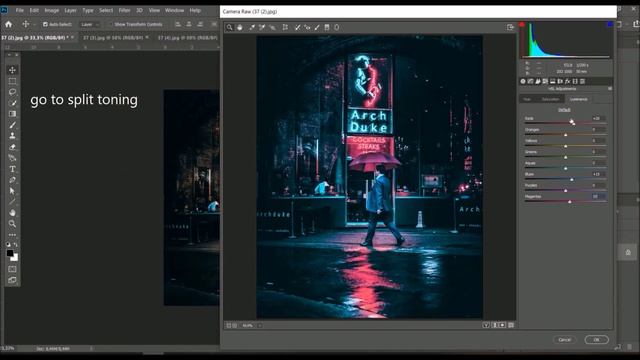This screenshot has width=640, height=360.
Task: Select the Camera Raw Hand tool
Action: pyautogui.click(x=240, y=27)
